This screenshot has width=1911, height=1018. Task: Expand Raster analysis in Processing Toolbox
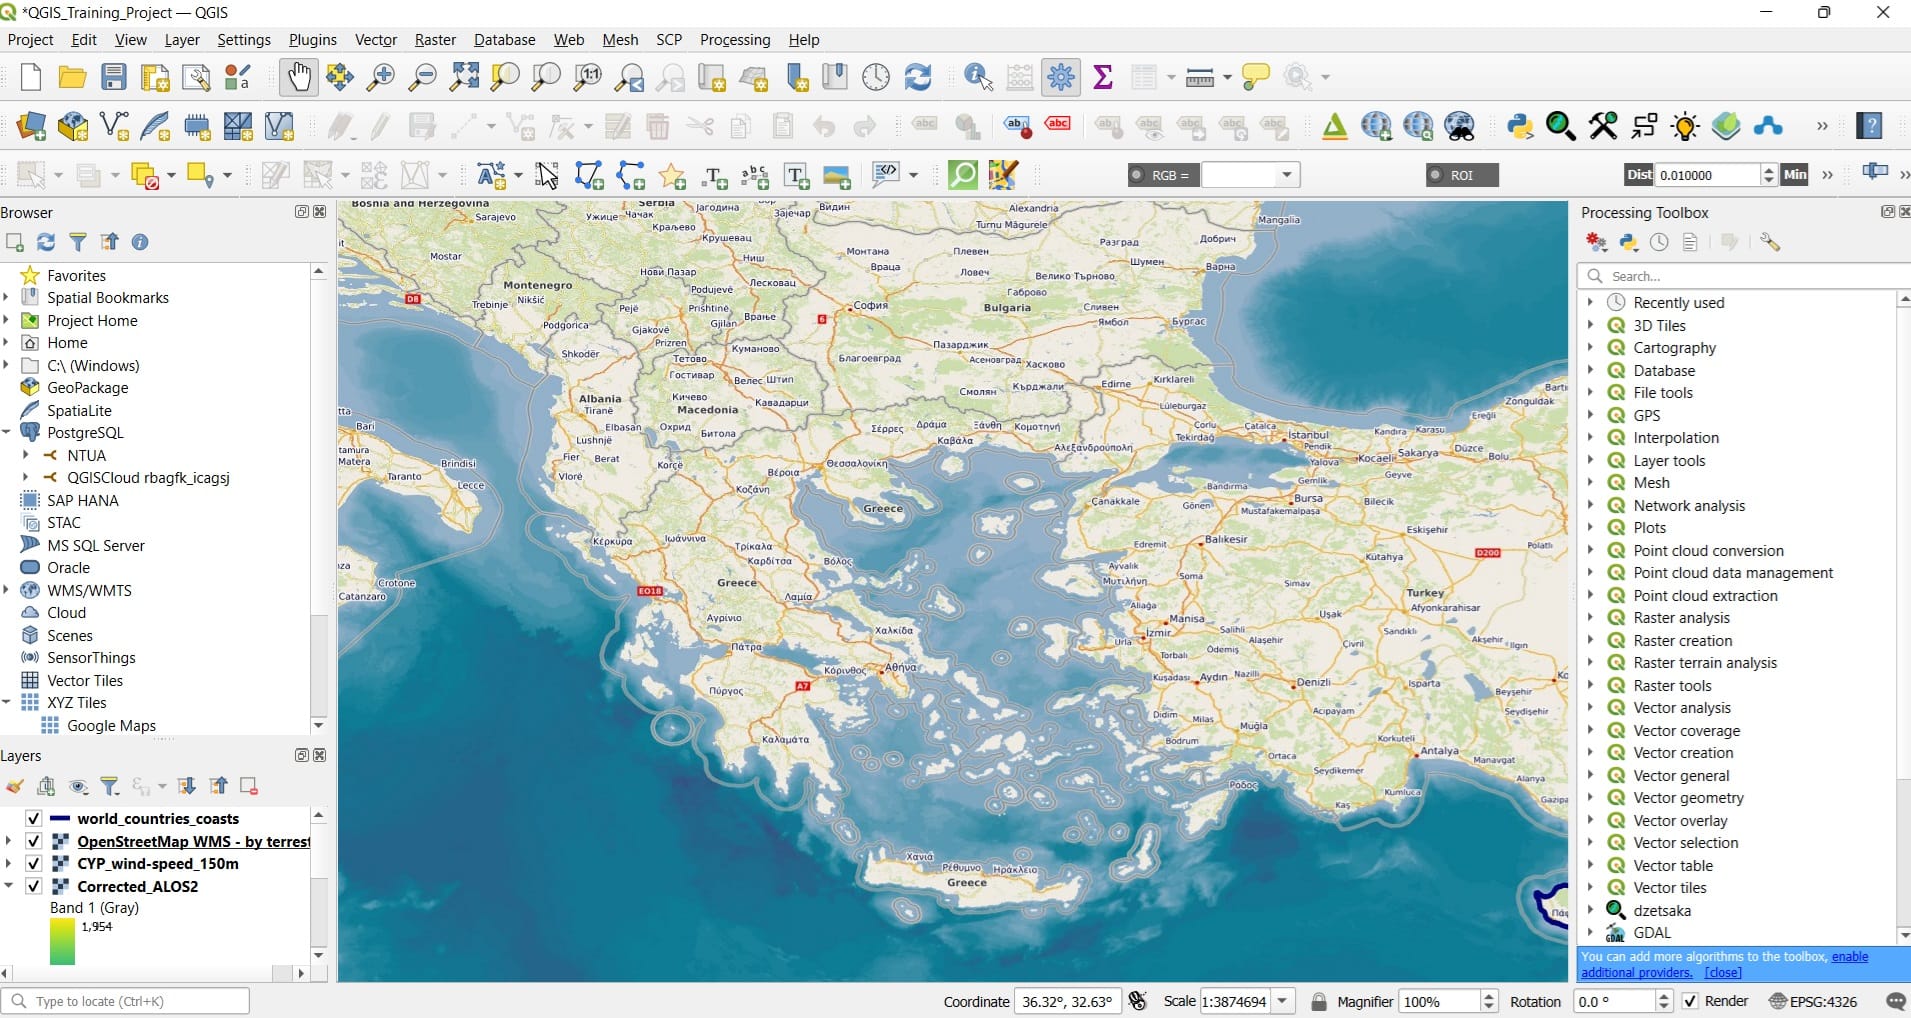coord(1590,618)
